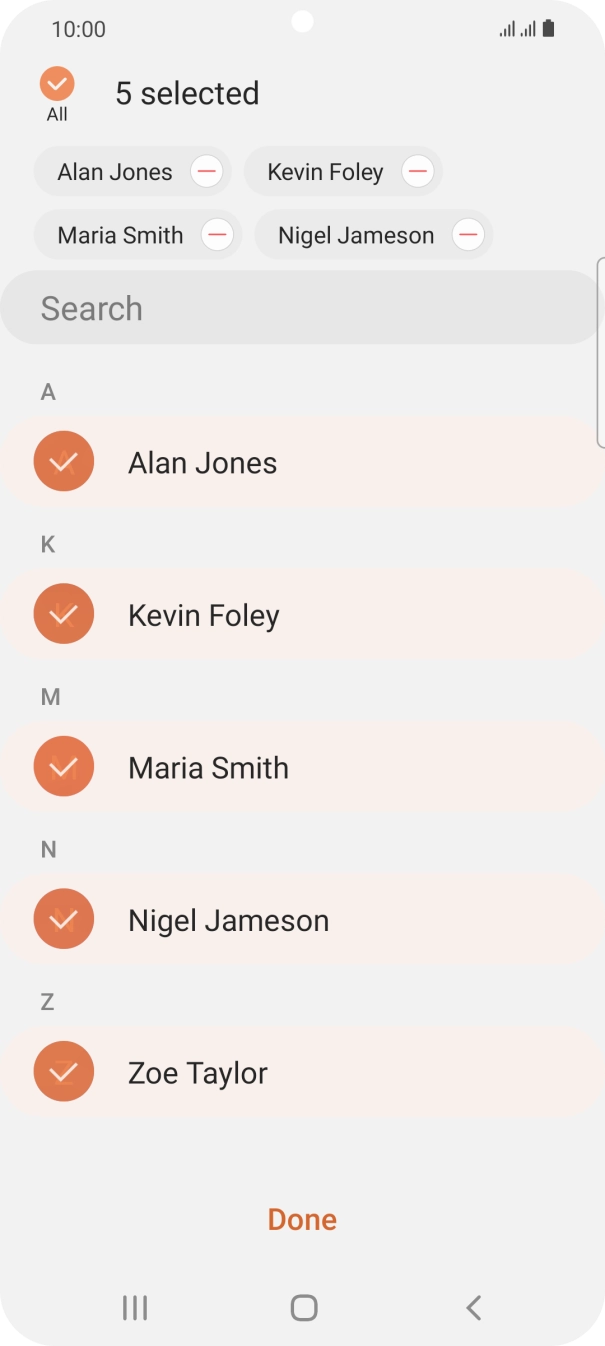Tap the battery status icon

548,29
